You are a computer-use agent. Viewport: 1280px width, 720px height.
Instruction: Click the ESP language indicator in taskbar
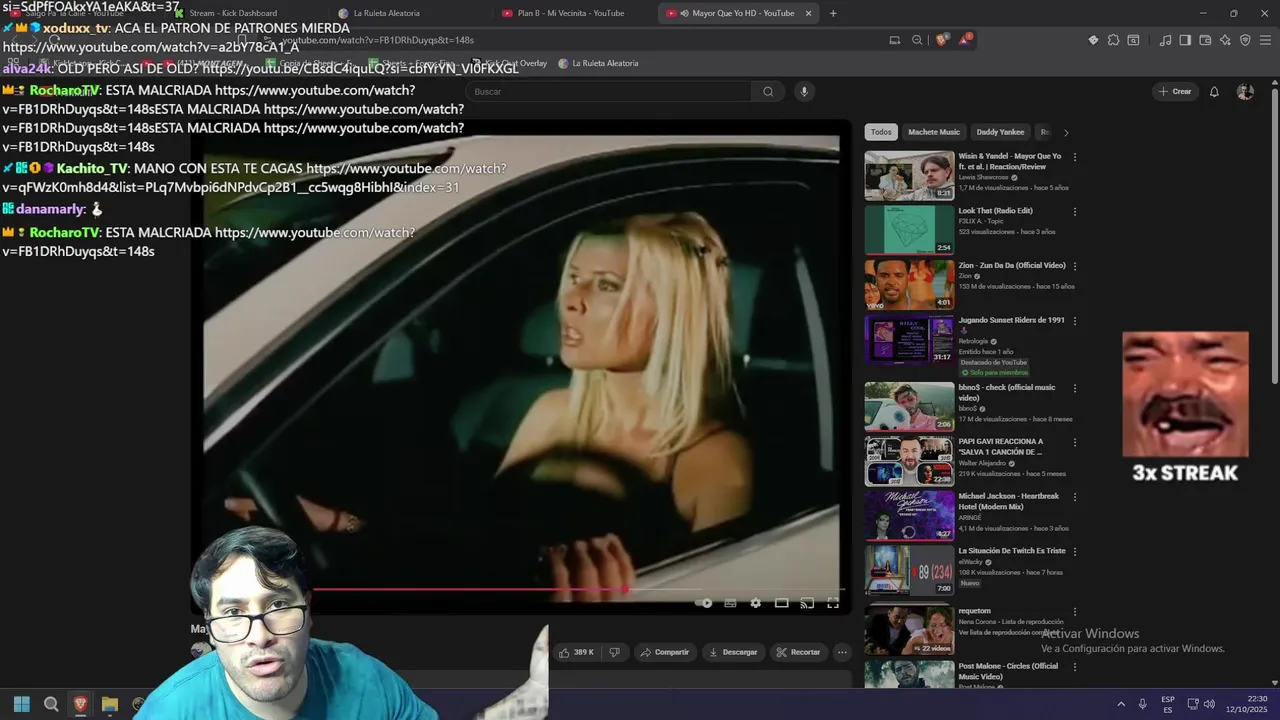coord(1168,704)
